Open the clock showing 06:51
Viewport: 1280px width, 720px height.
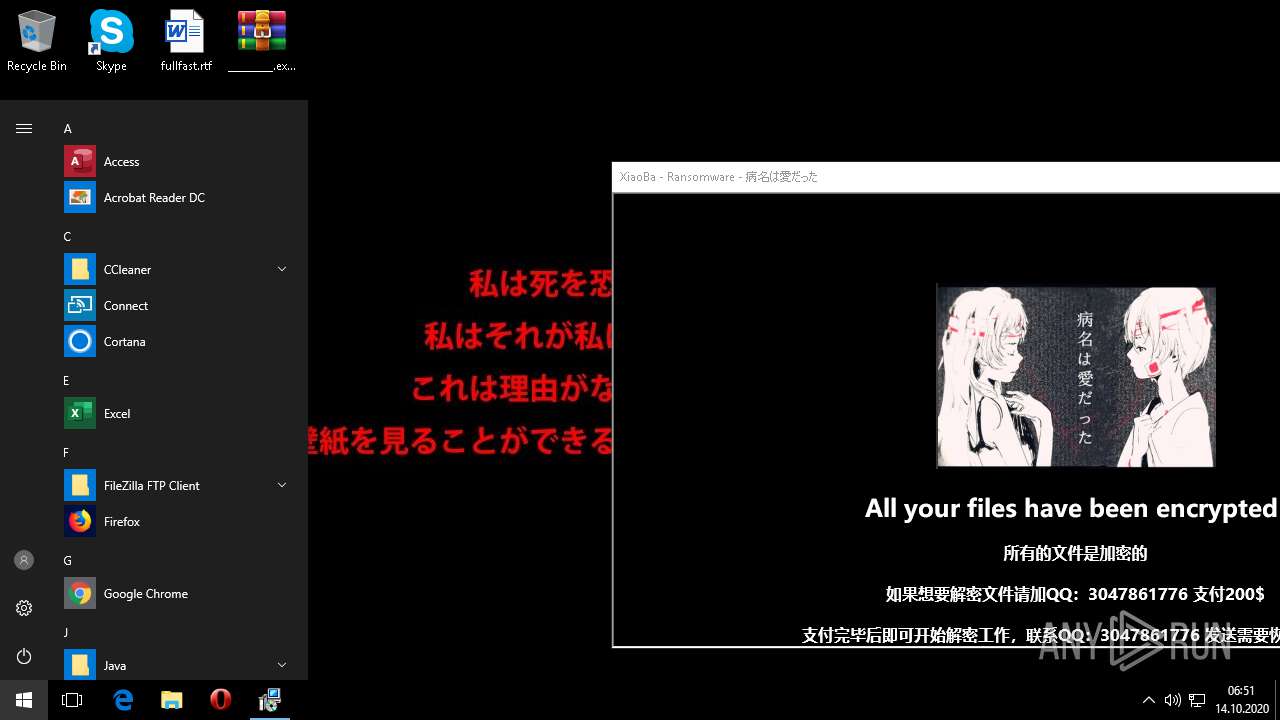pos(1241,700)
